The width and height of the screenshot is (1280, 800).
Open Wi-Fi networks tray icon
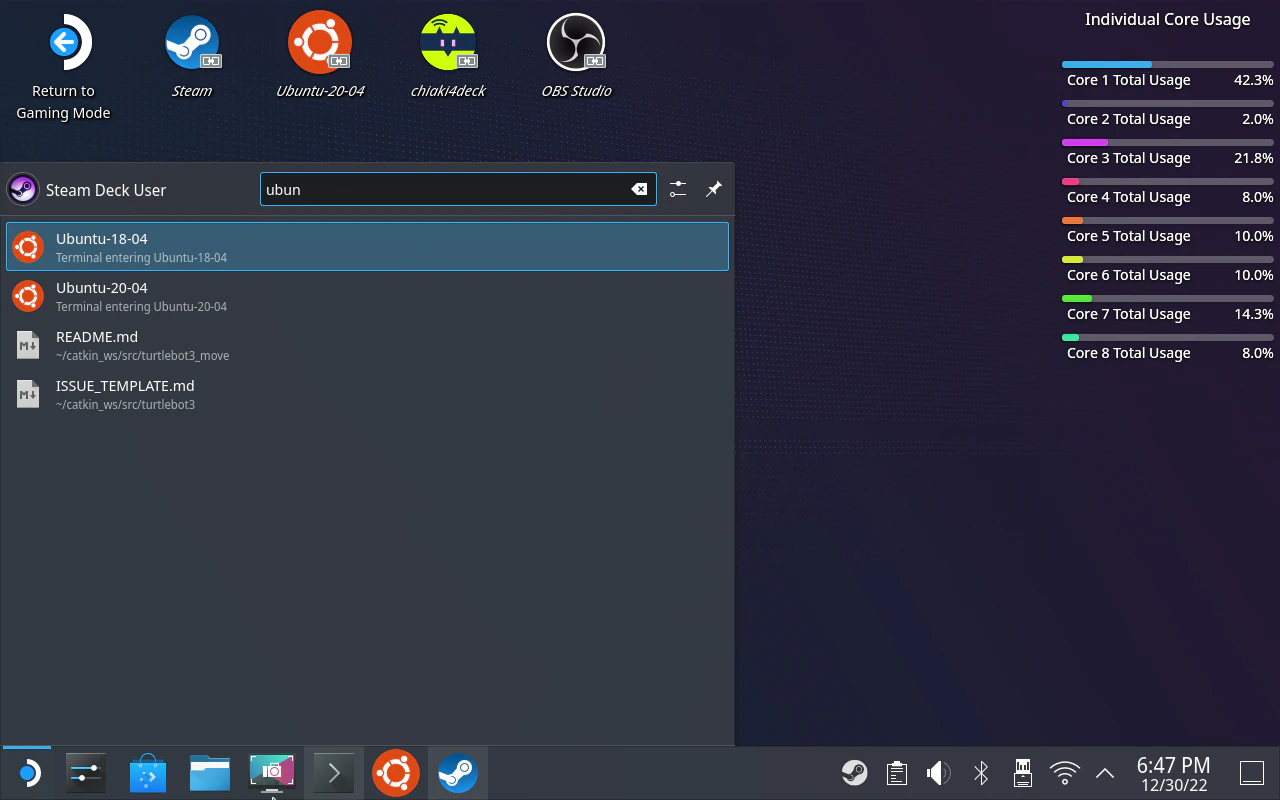coord(1065,772)
